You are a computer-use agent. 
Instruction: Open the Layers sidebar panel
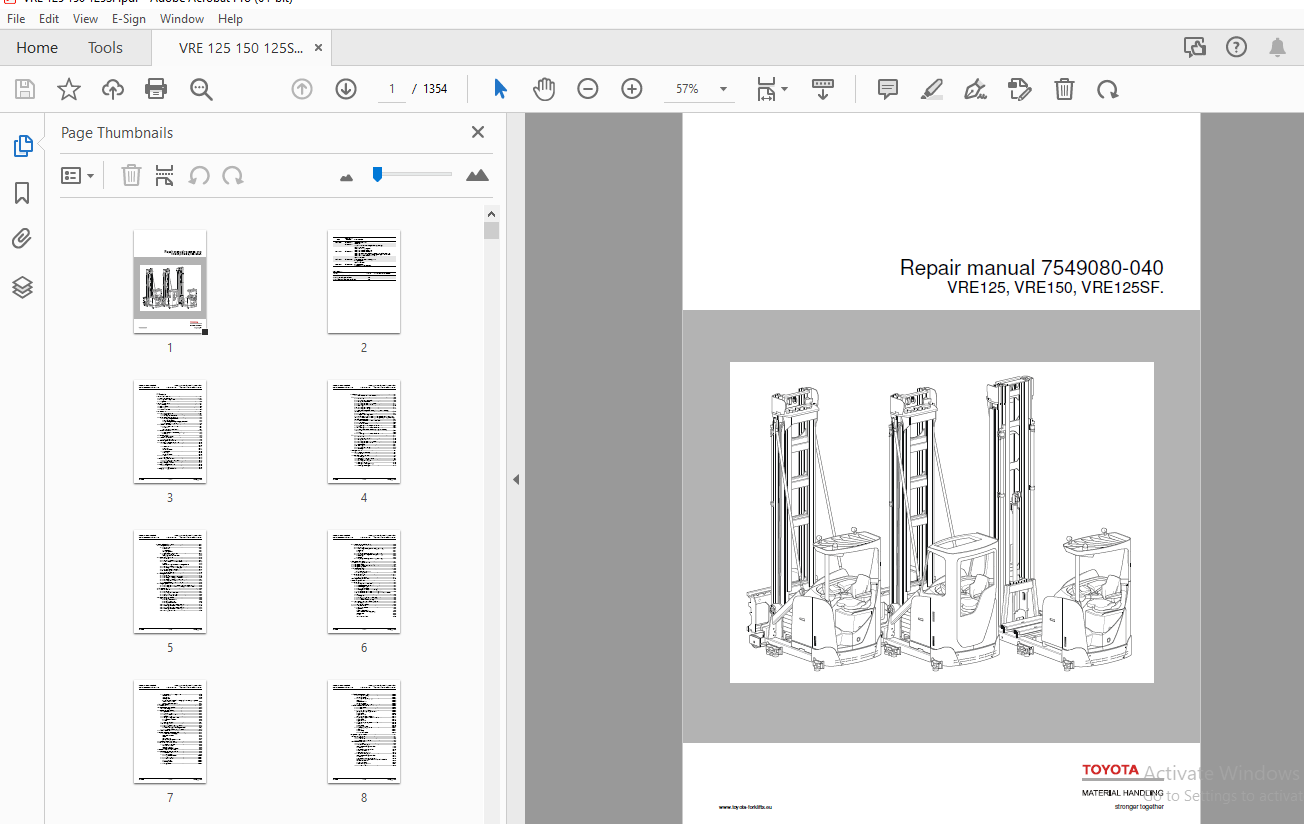pos(22,288)
